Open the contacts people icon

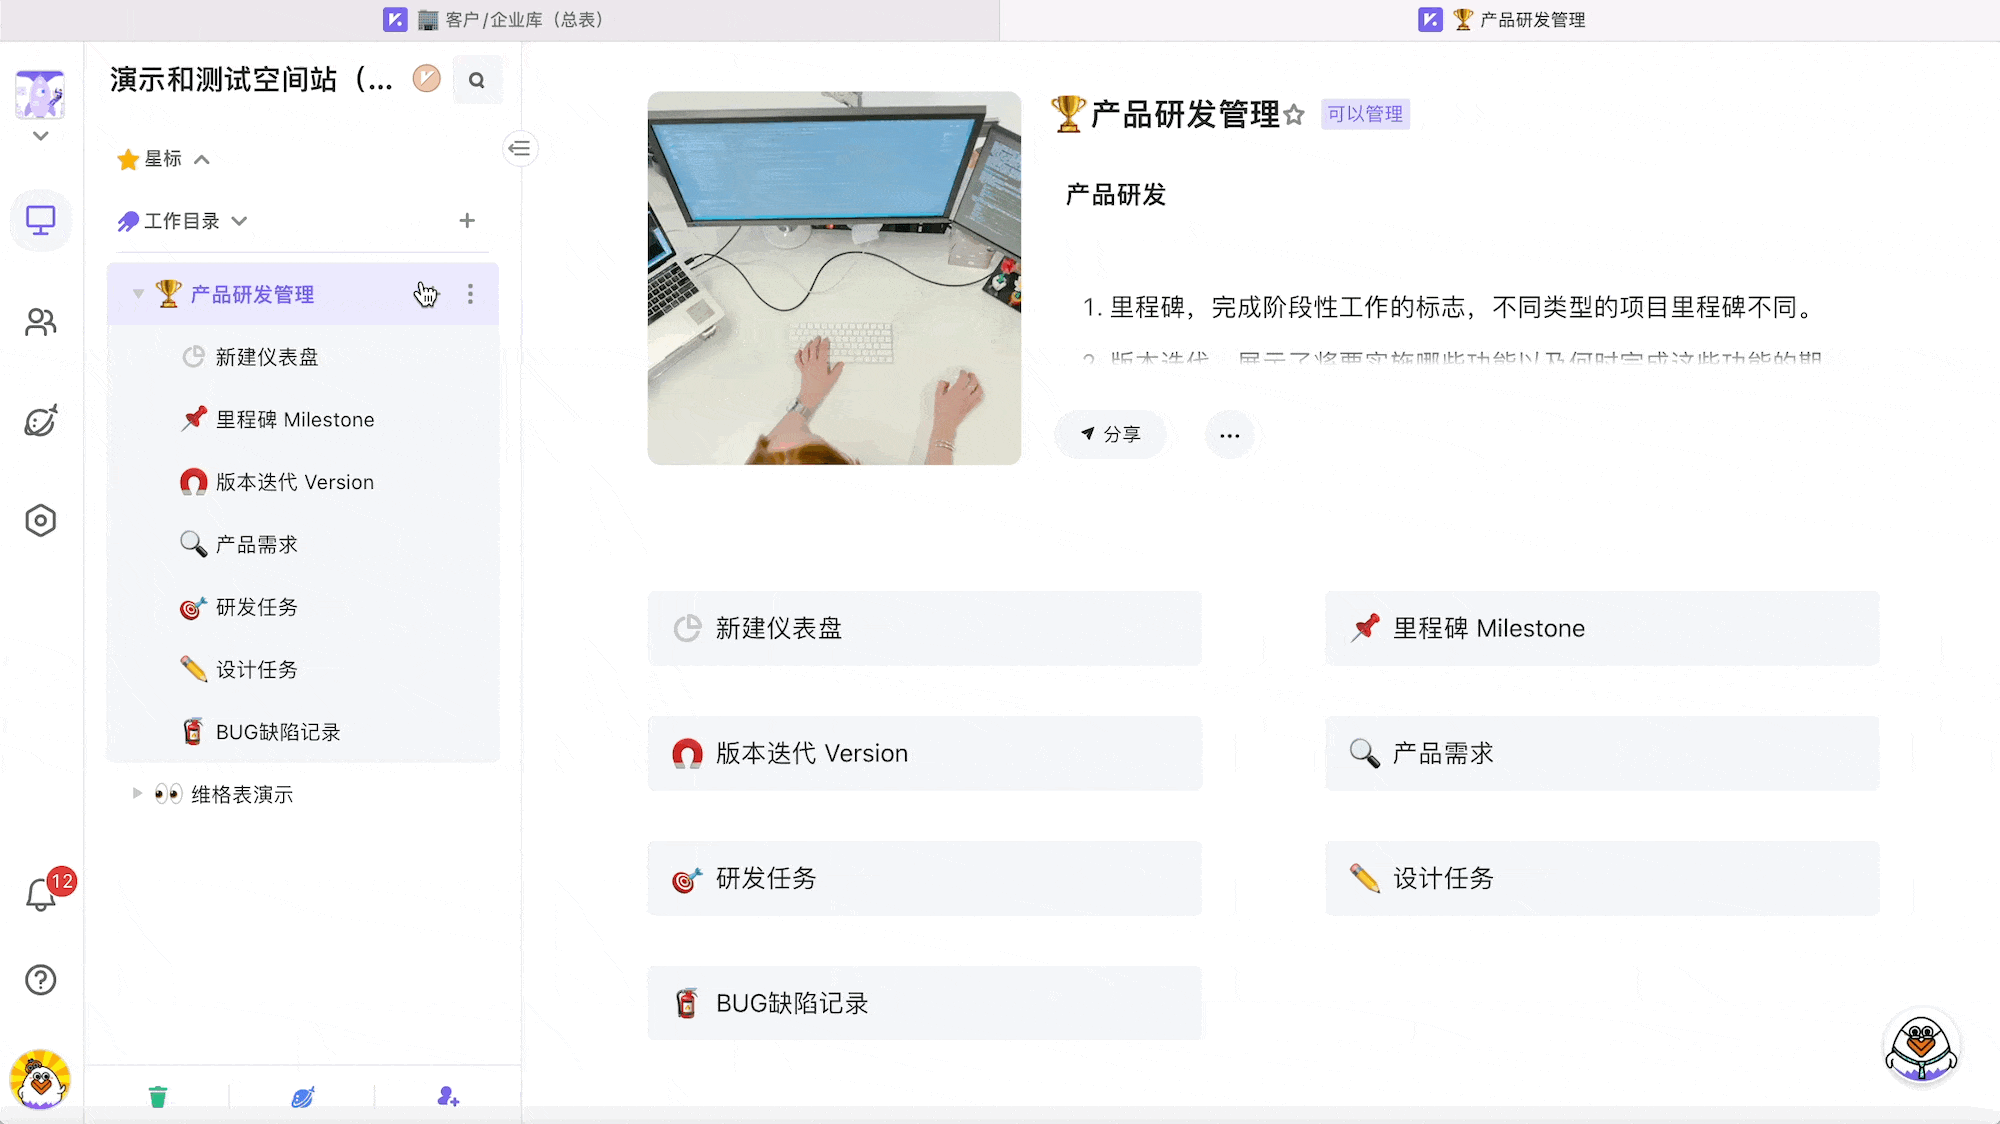(x=41, y=322)
